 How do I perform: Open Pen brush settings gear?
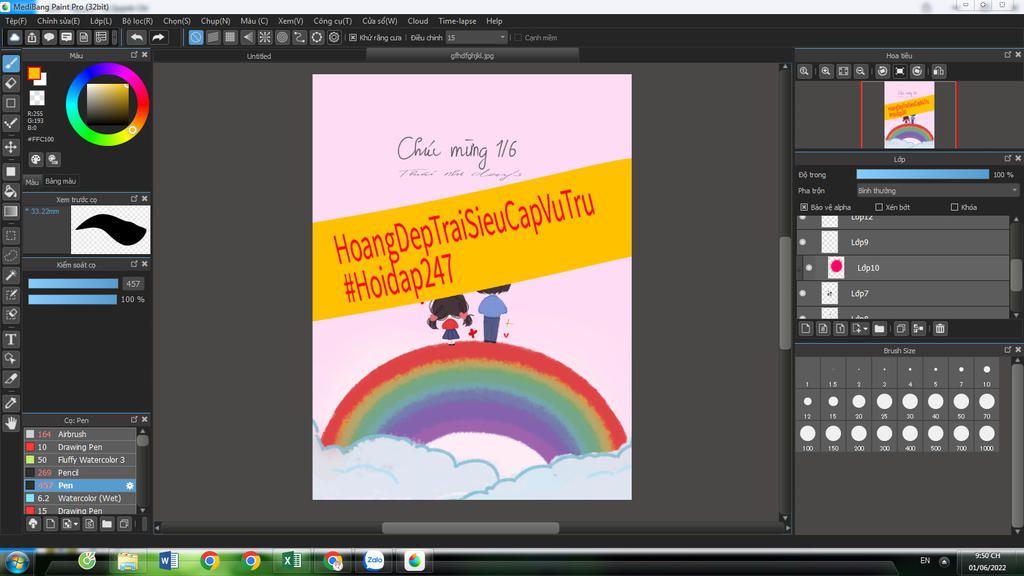[129, 485]
